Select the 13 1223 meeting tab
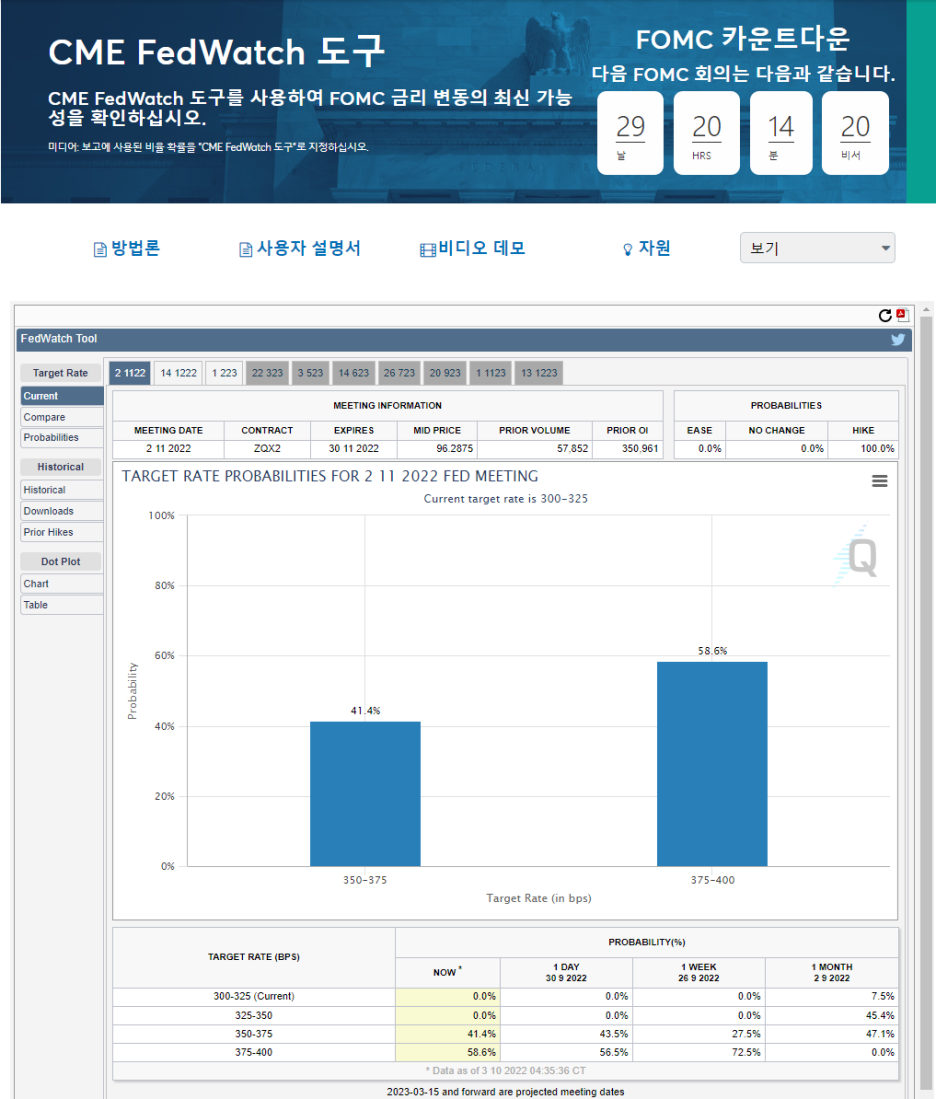 pos(539,373)
